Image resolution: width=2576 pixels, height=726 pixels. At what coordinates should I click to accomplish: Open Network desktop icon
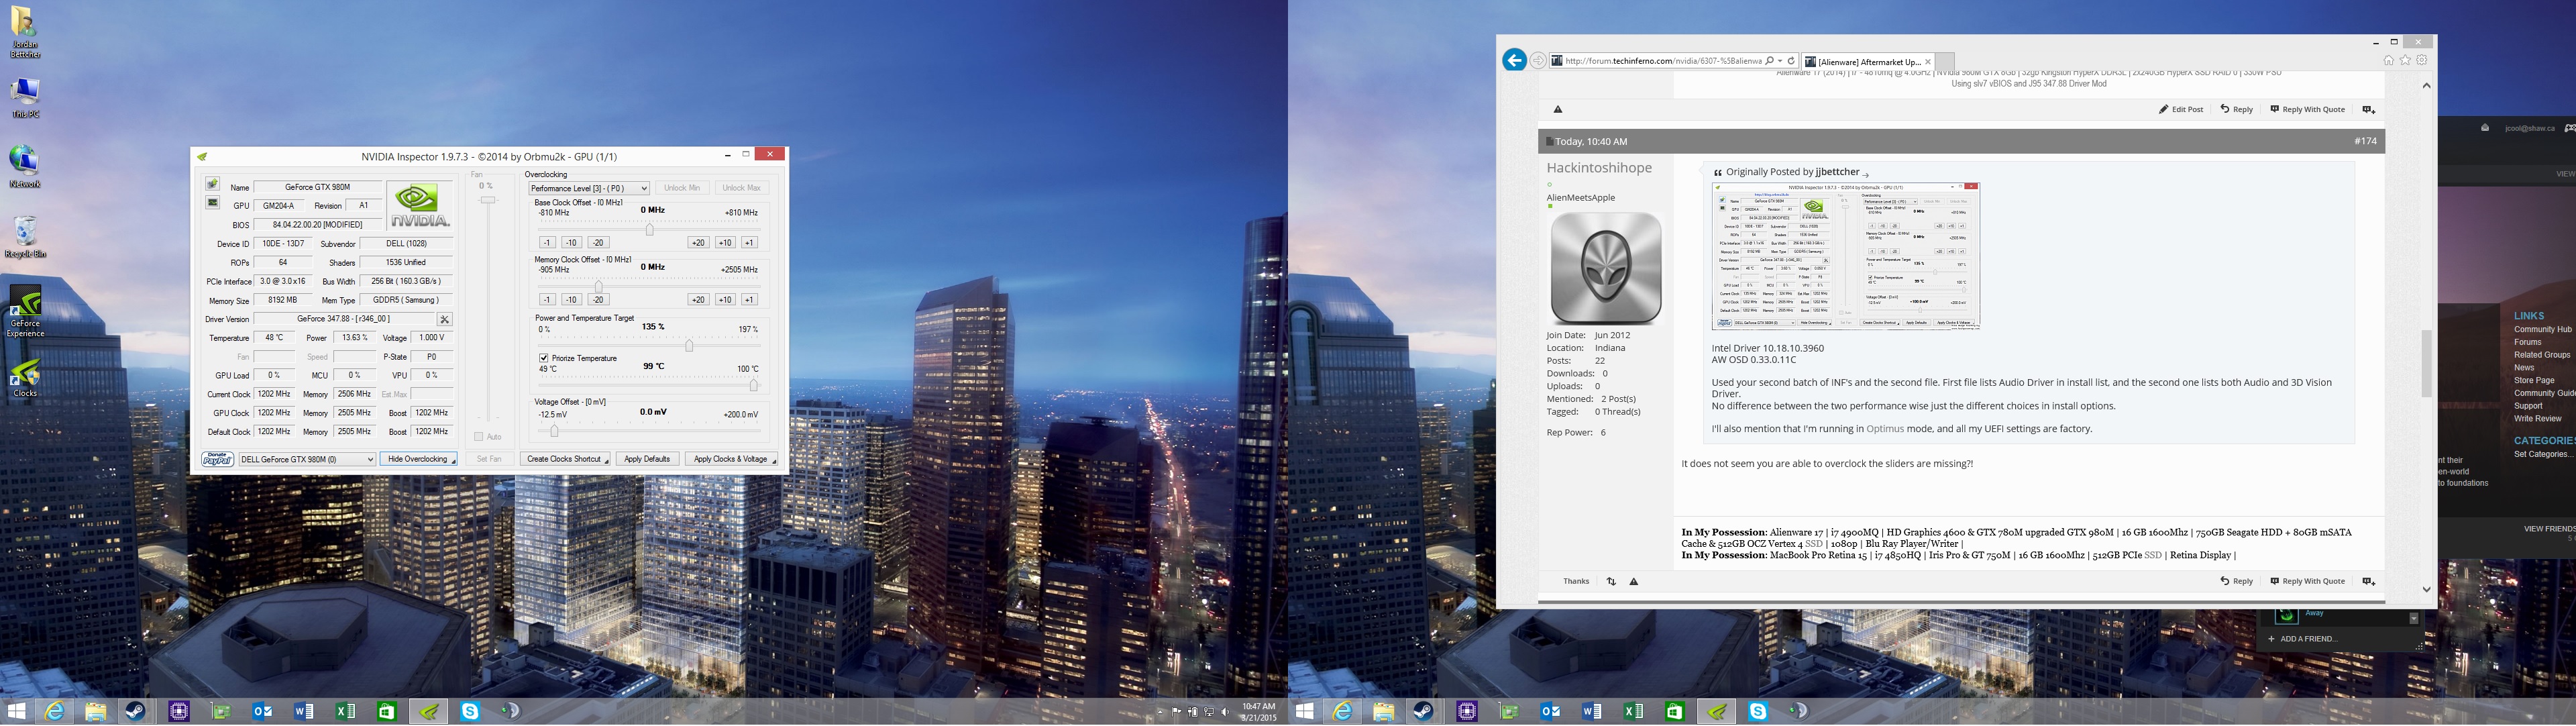pyautogui.click(x=25, y=167)
